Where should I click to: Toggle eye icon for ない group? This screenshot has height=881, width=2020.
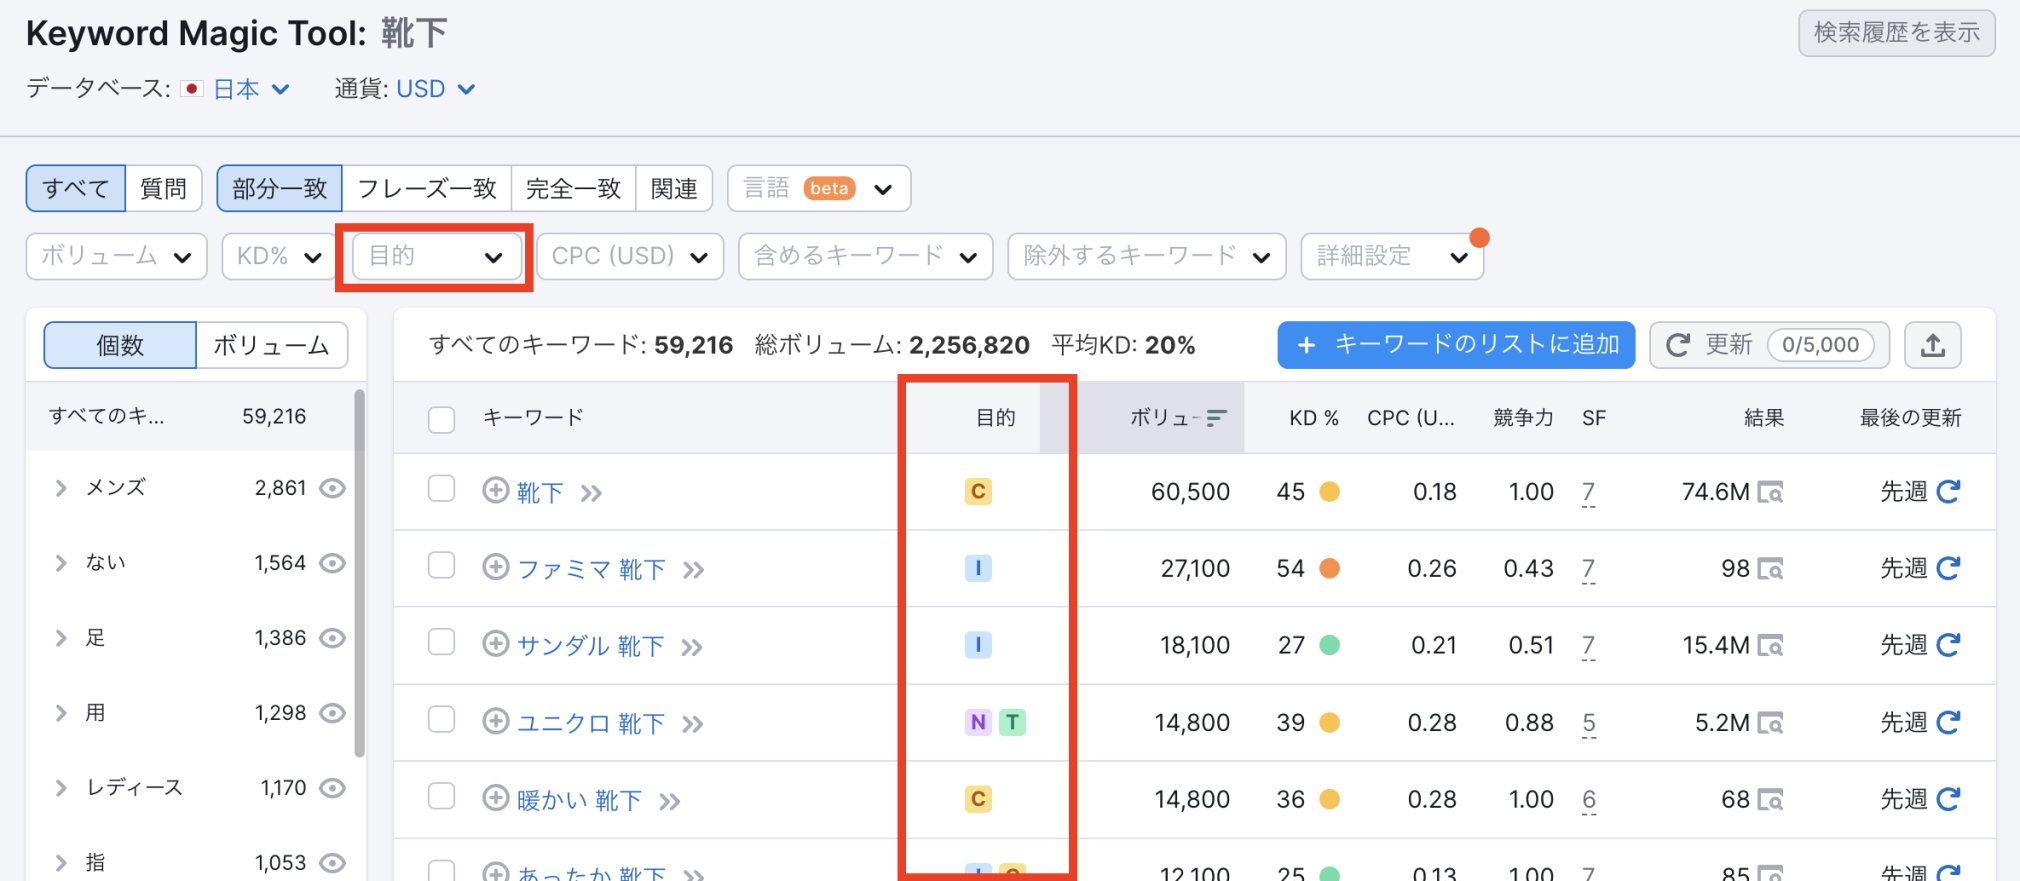coord(332,563)
